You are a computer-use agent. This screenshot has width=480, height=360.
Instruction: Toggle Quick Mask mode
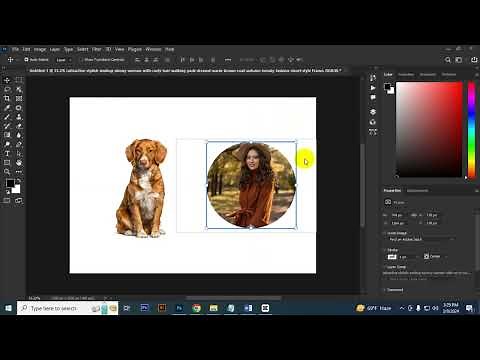(x=7, y=200)
